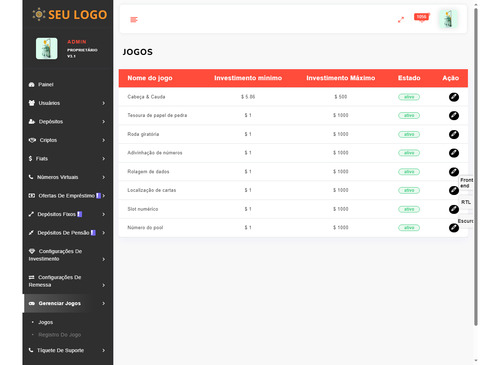Click the Depósitos Fixos sidebar icon
Viewport: 500px width, 365px height.
coord(31,214)
